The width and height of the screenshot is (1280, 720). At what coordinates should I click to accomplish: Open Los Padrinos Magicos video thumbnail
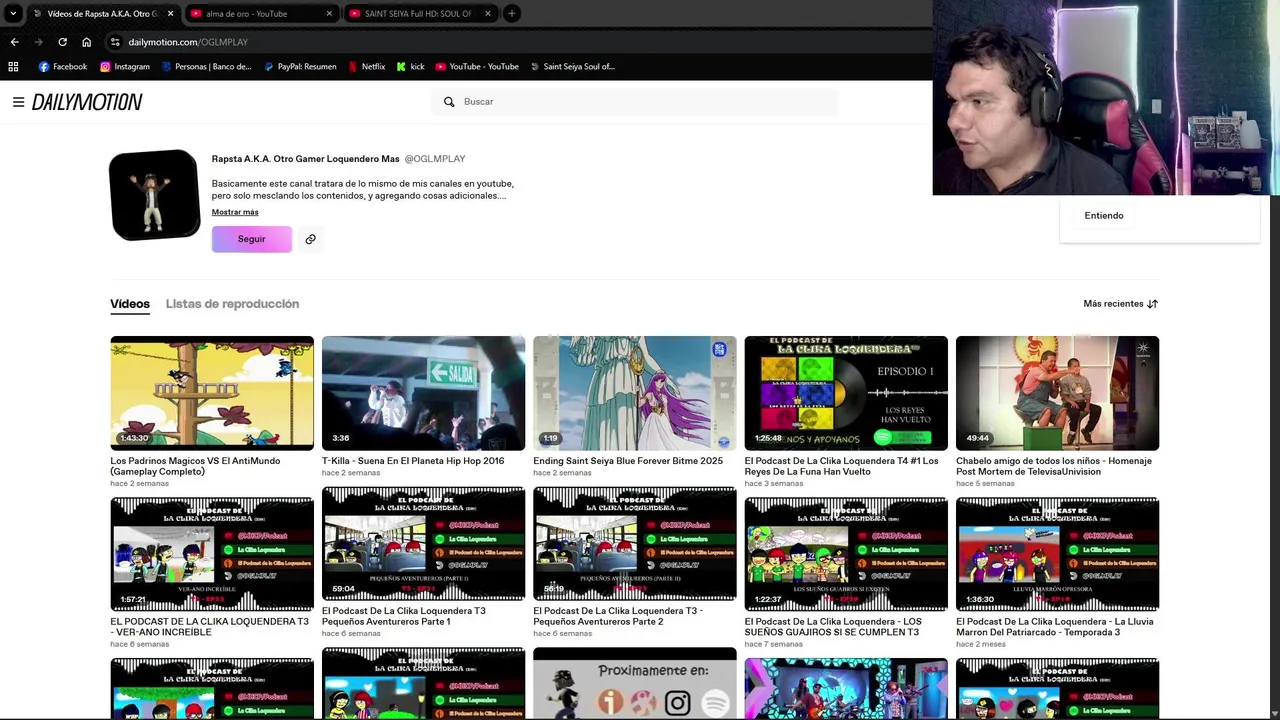(212, 393)
